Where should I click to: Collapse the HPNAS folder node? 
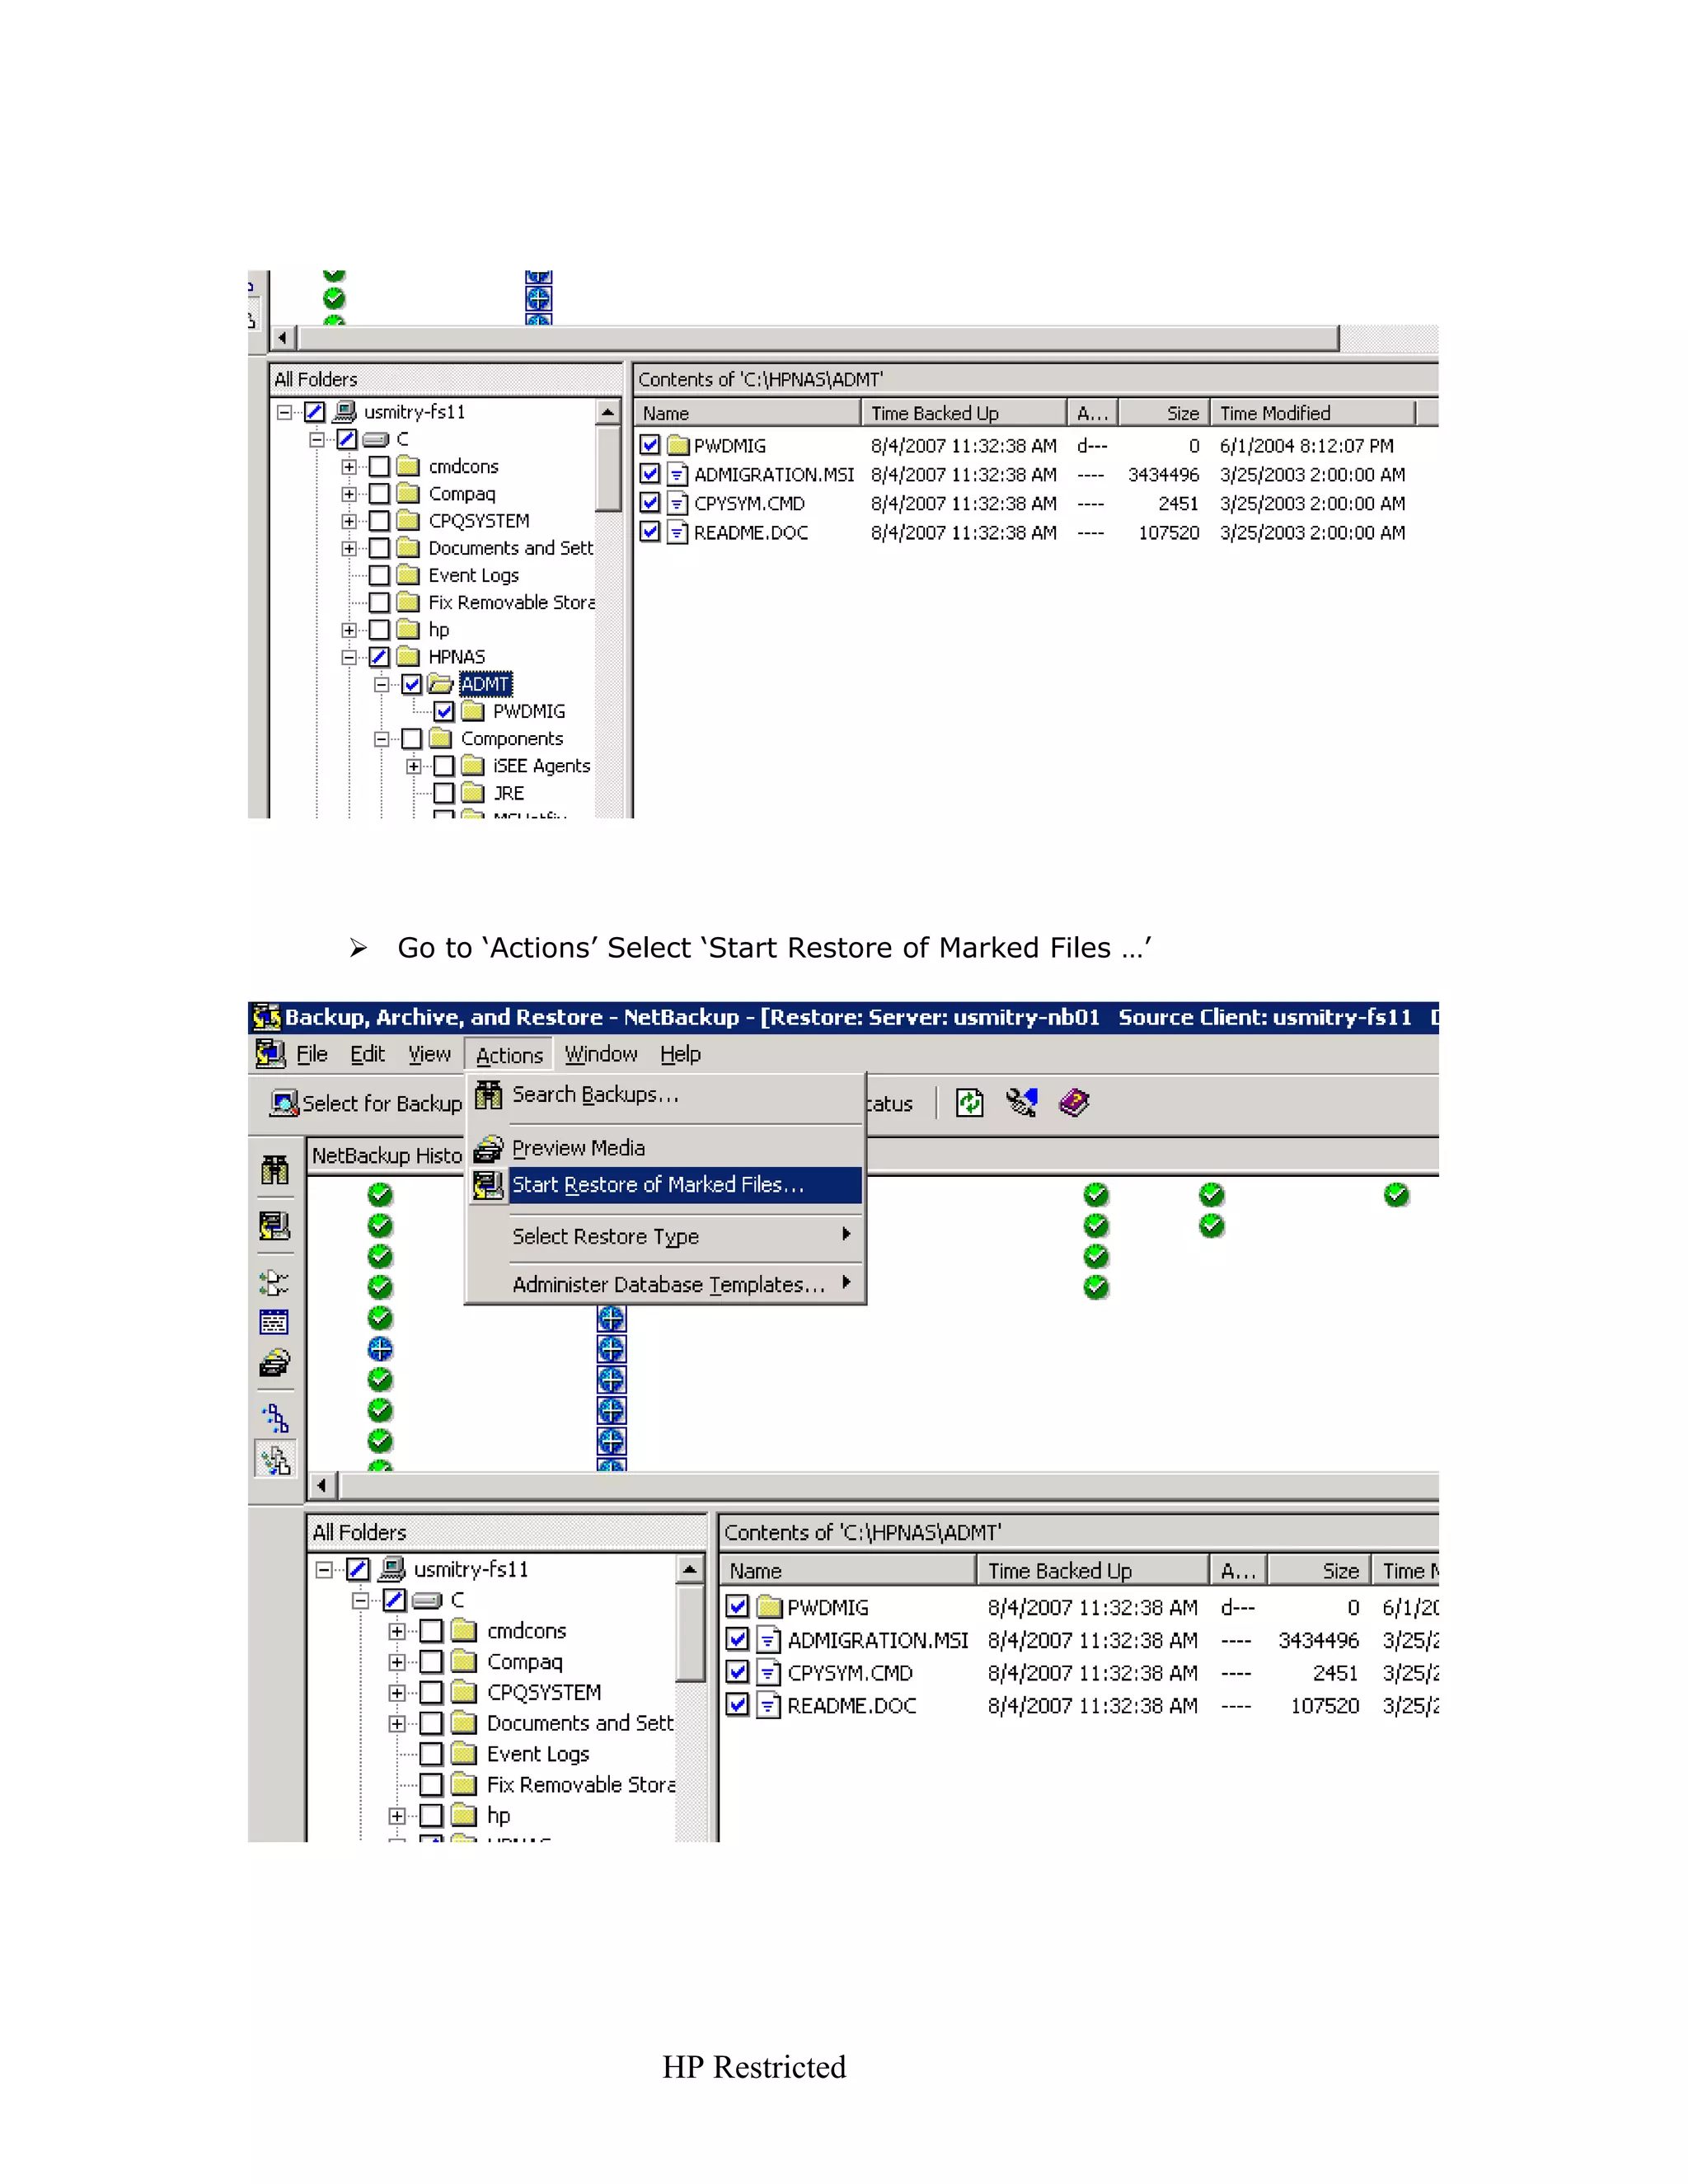tap(349, 657)
